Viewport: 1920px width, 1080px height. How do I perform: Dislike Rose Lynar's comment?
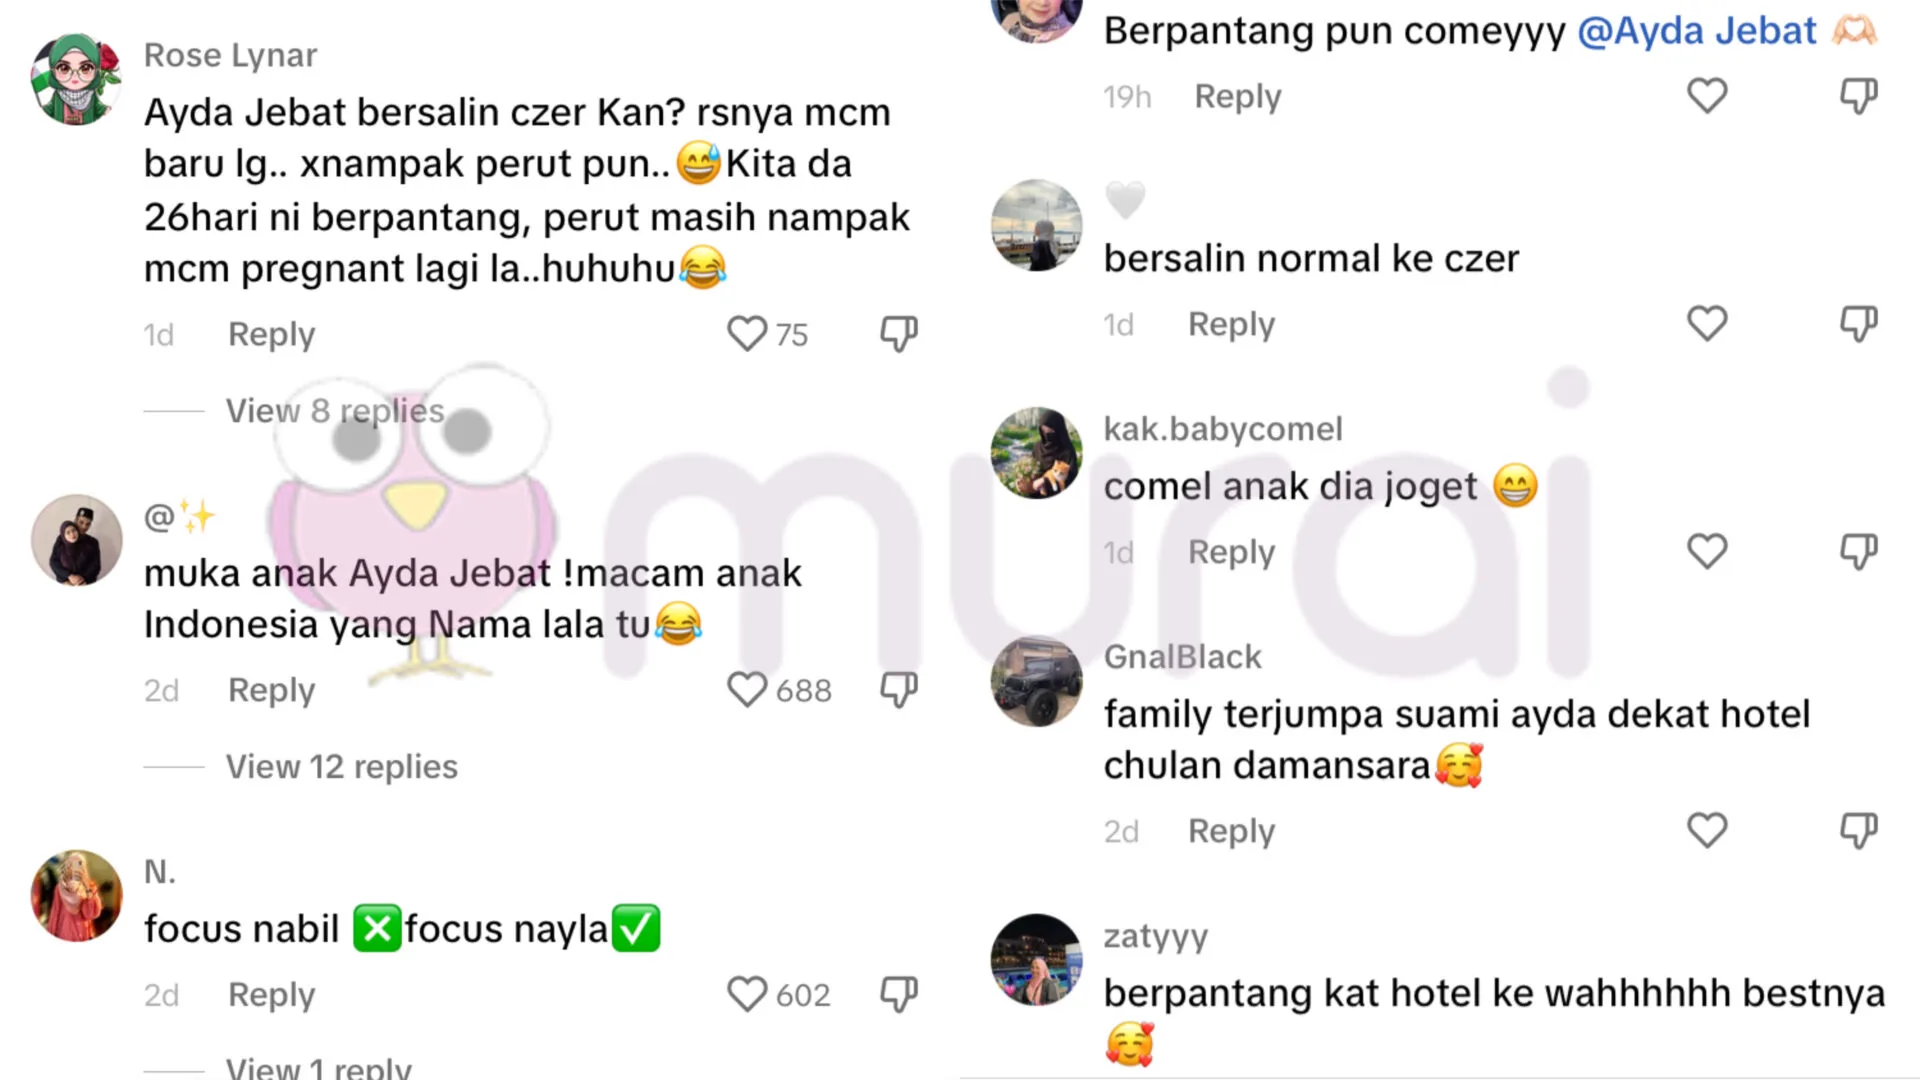point(899,334)
